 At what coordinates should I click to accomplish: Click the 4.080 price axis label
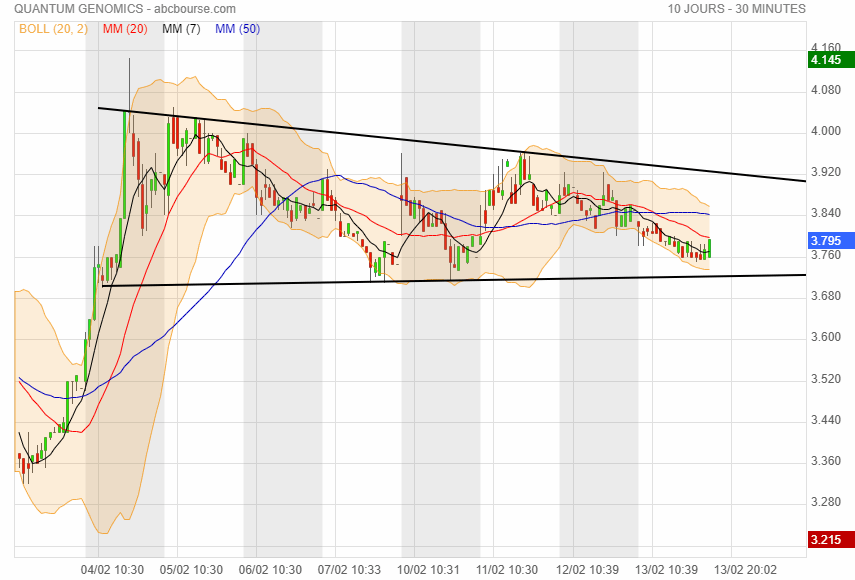tap(826, 89)
